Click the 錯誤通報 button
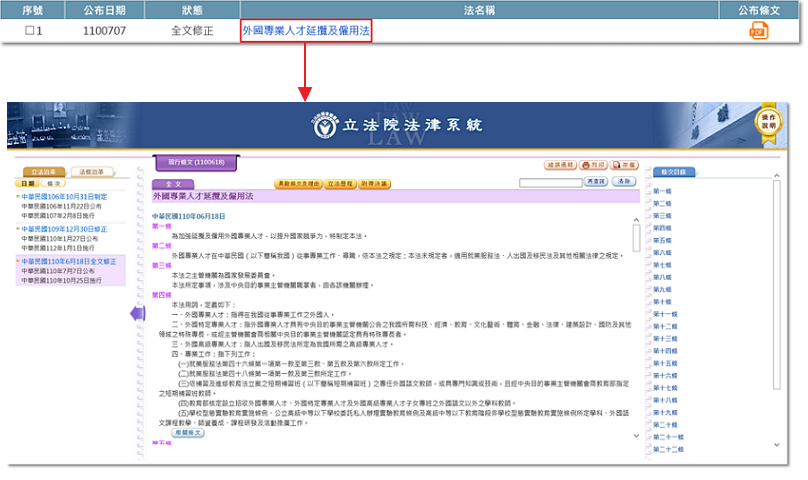The height and width of the screenshot is (480, 808). (561, 164)
